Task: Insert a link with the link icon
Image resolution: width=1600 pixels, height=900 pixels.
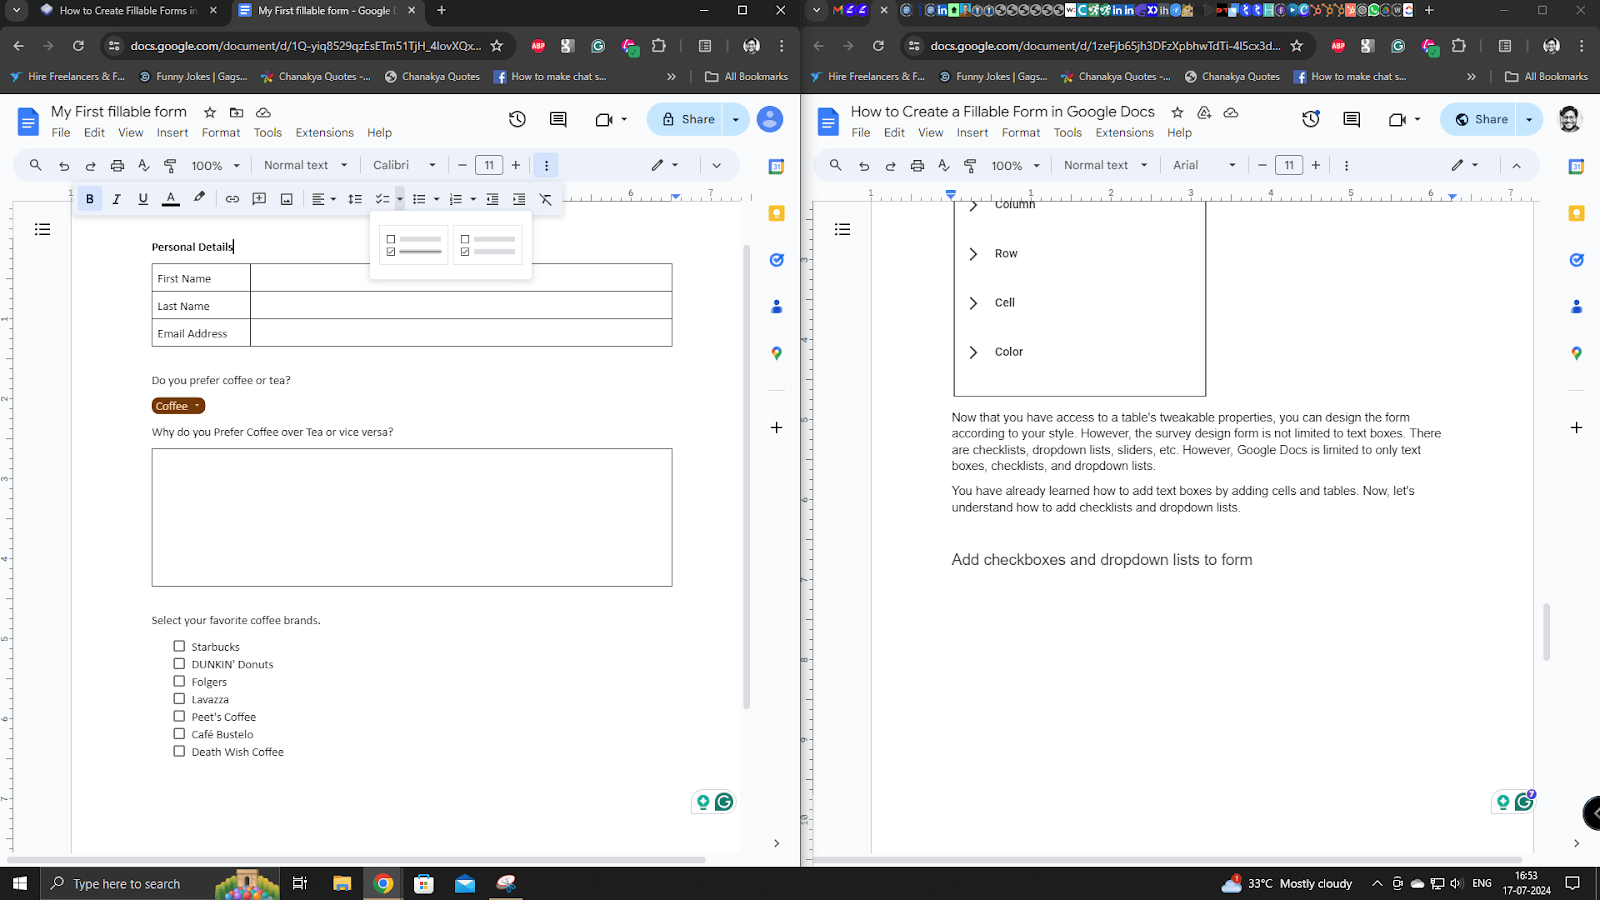Action: point(231,199)
